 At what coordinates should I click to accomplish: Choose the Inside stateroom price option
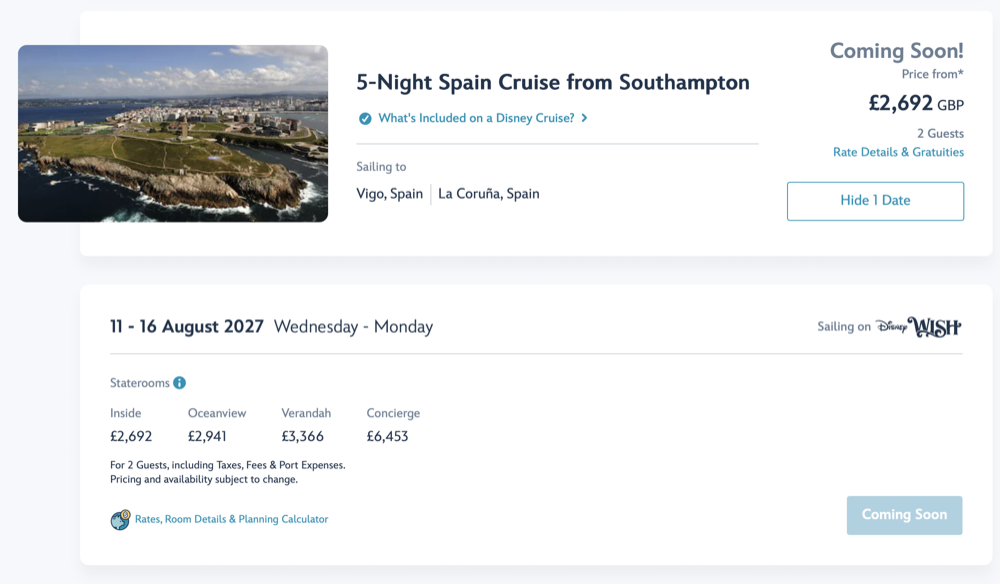coord(131,436)
